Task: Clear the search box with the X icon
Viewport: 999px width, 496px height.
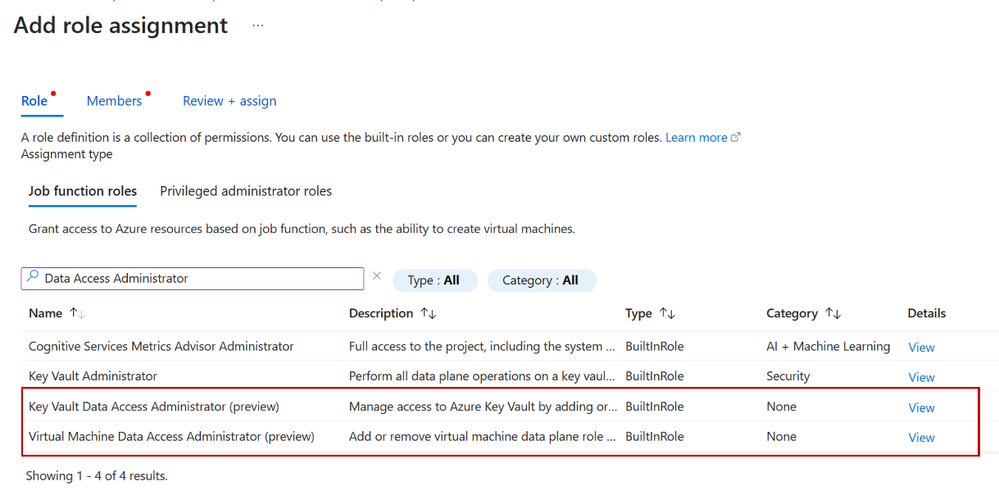Action: coord(377,277)
